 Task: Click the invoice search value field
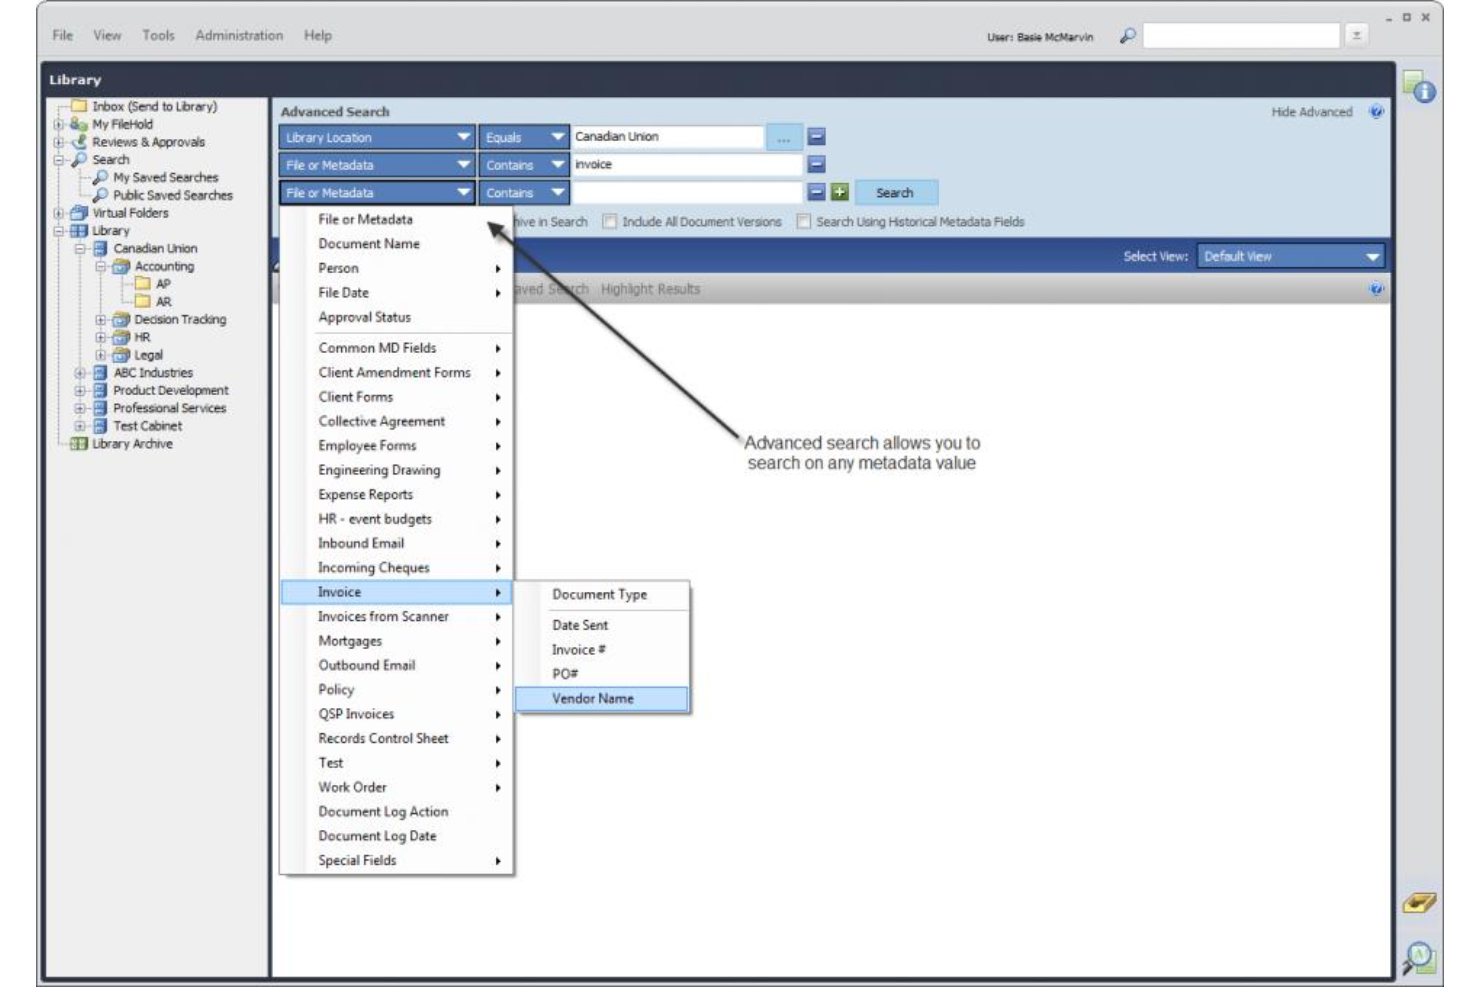687,165
